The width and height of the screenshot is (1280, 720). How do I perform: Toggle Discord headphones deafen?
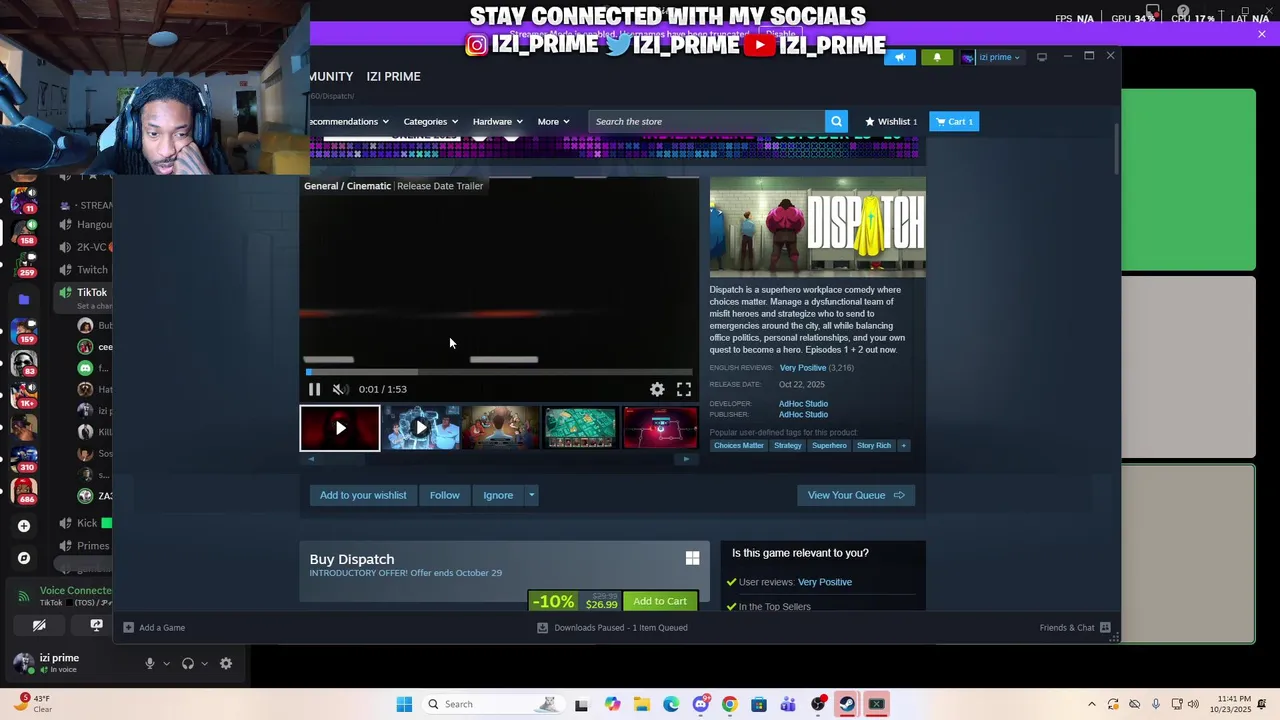click(x=188, y=663)
